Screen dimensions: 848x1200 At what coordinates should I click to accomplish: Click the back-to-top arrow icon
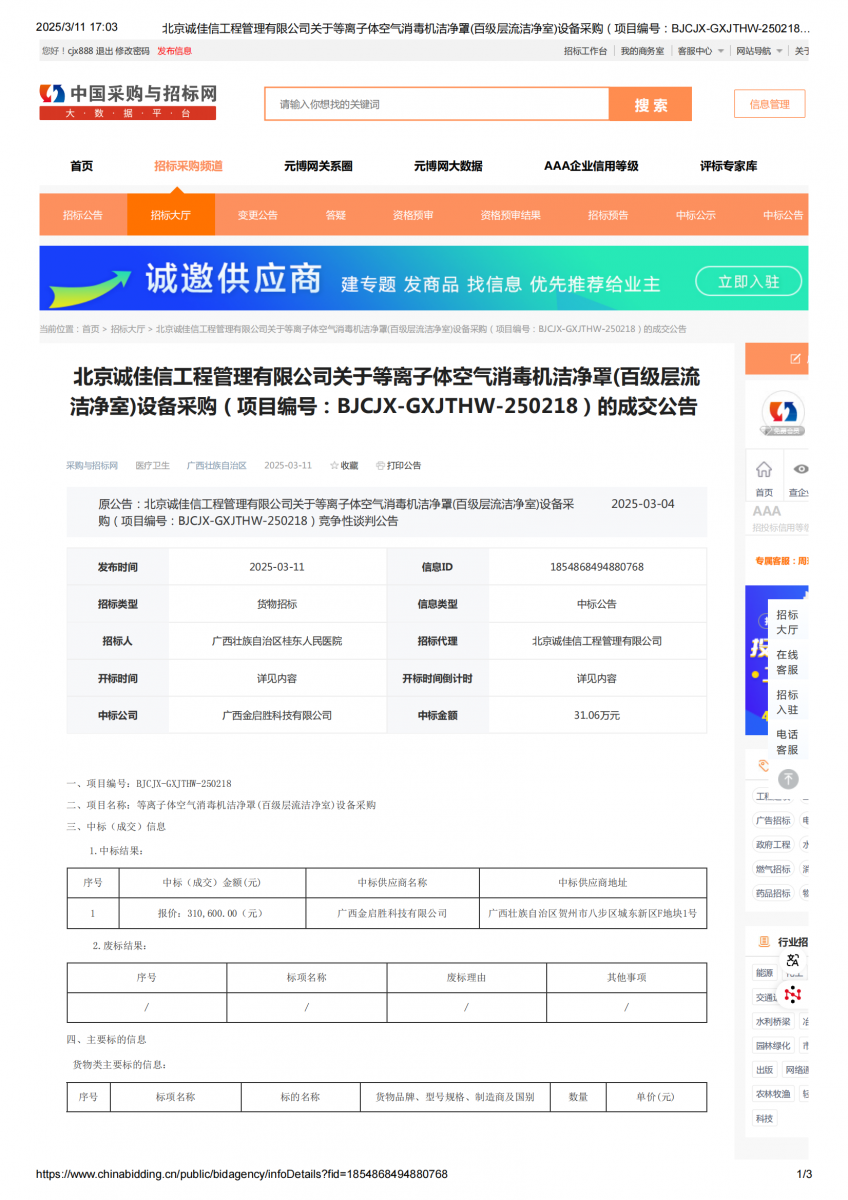789,778
